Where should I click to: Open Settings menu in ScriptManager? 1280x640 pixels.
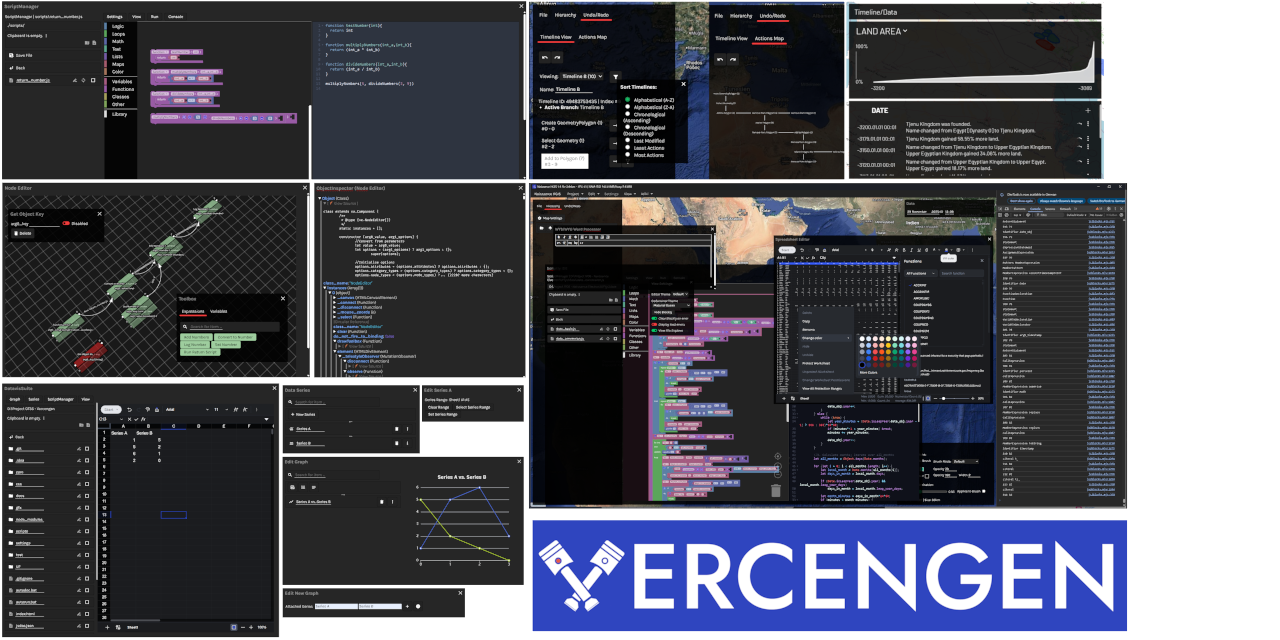click(114, 17)
